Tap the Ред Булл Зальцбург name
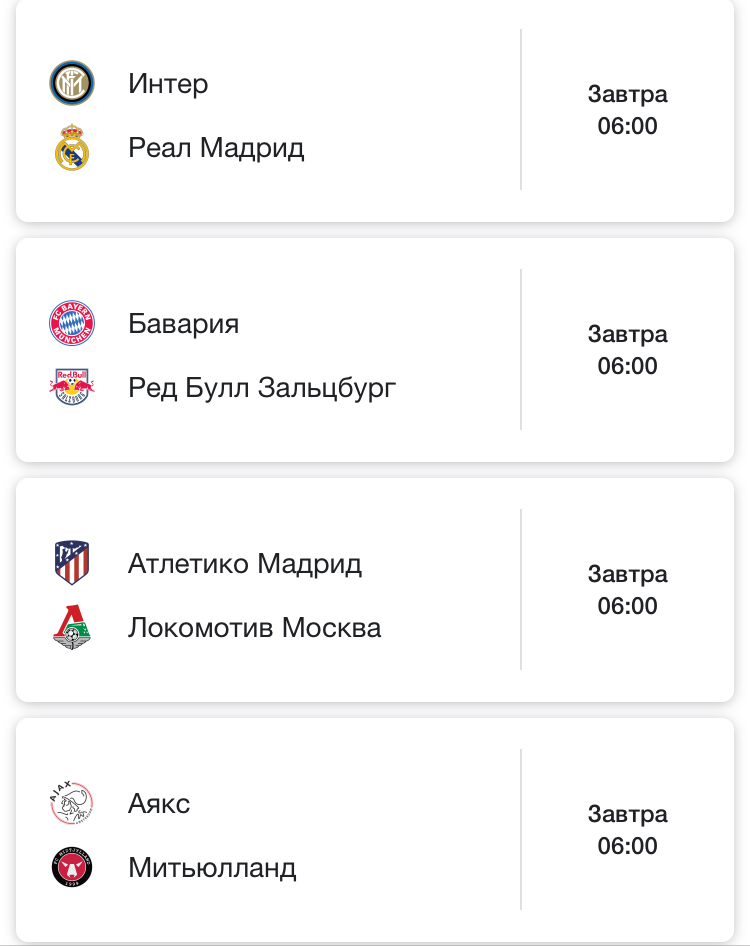Viewport: 750px width, 946px height. 262,387
